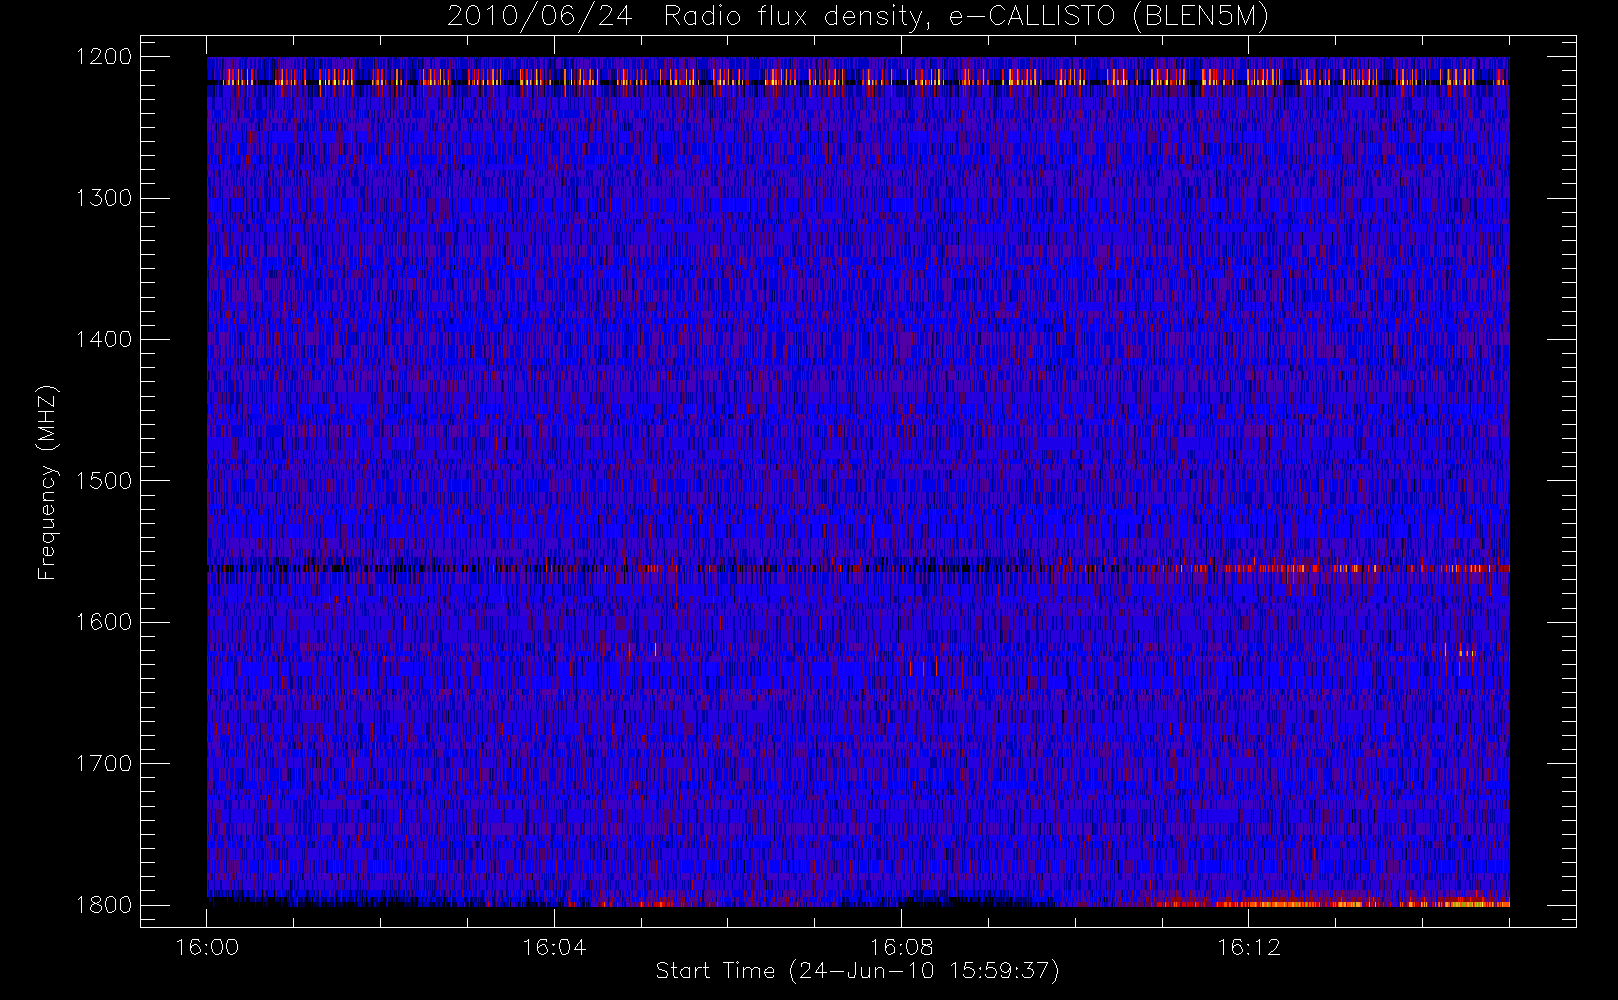Click the 1700 frequency tick label
1618x1000 pixels.
[x=104, y=764]
